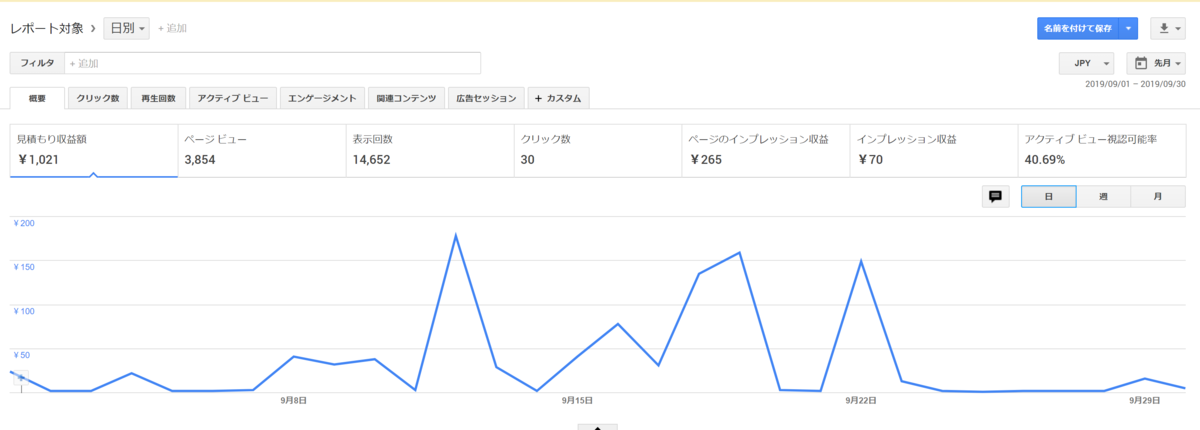The height and width of the screenshot is (430, 1200).
Task: Switch to the 概要 tab
Action: 37,98
